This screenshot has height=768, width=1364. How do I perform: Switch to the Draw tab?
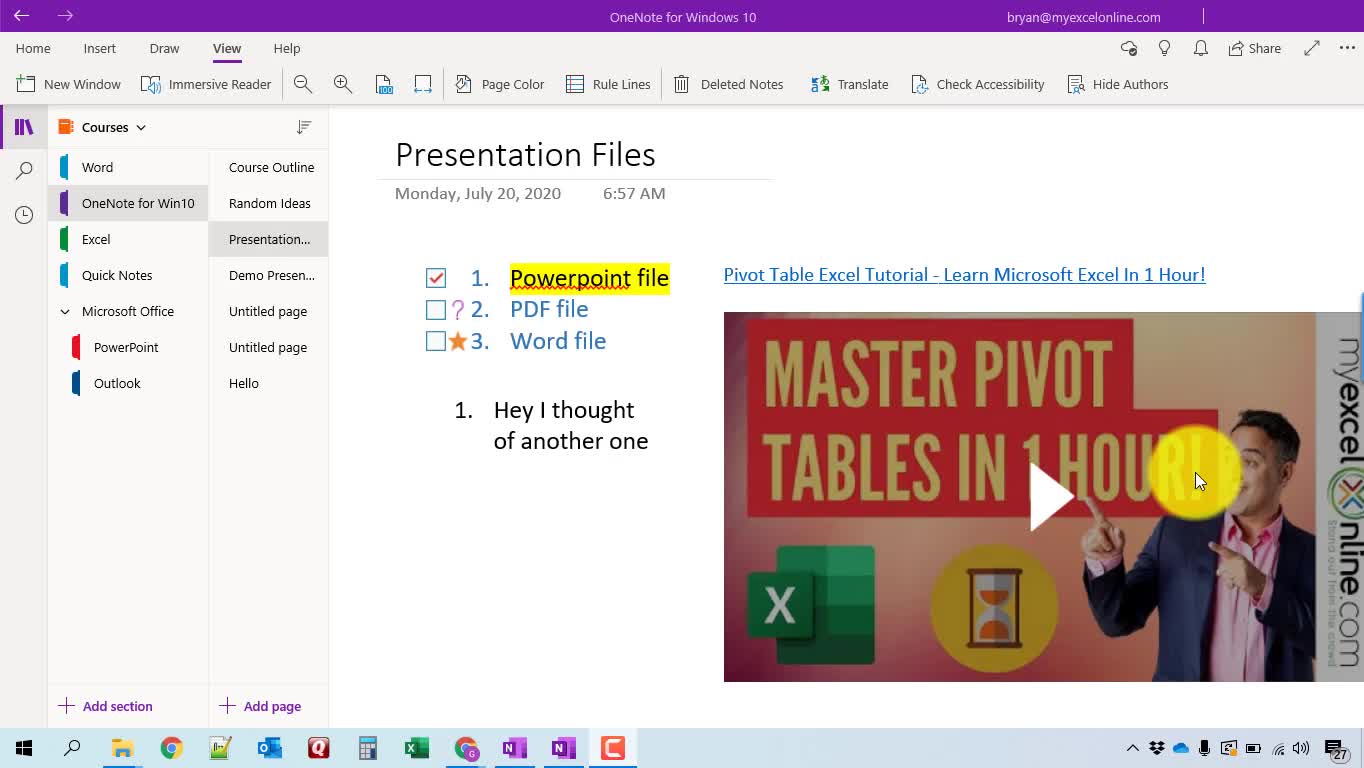164,48
